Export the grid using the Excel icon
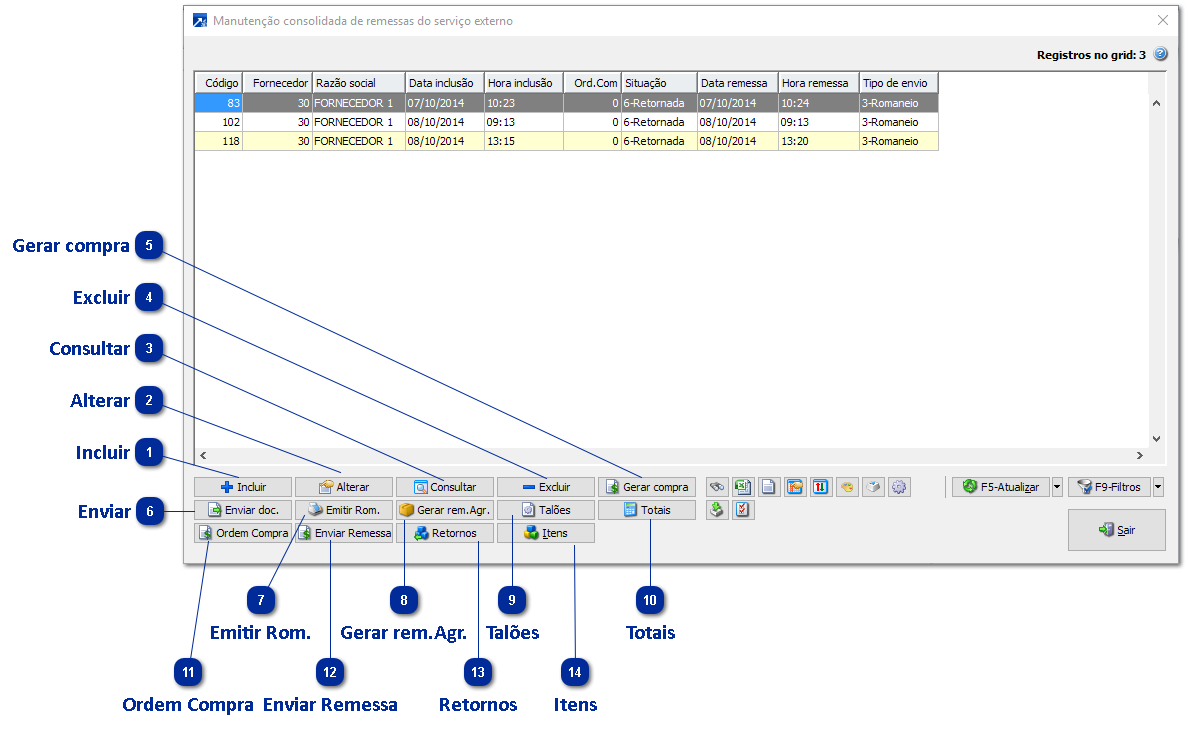The width and height of the screenshot is (1188, 733). (743, 487)
